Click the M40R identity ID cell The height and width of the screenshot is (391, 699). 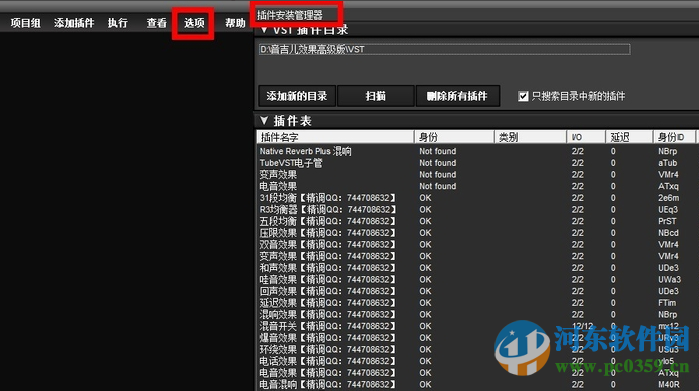point(669,384)
